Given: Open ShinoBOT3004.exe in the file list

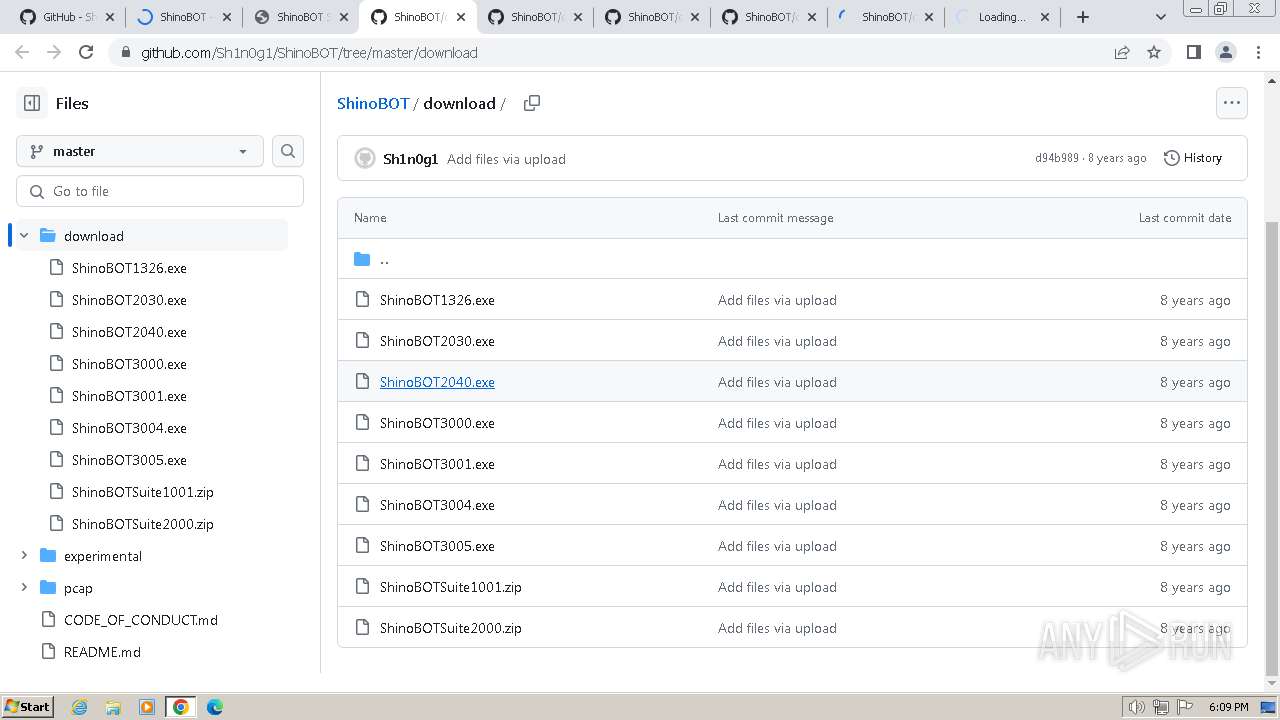Looking at the screenshot, I should click(x=437, y=505).
